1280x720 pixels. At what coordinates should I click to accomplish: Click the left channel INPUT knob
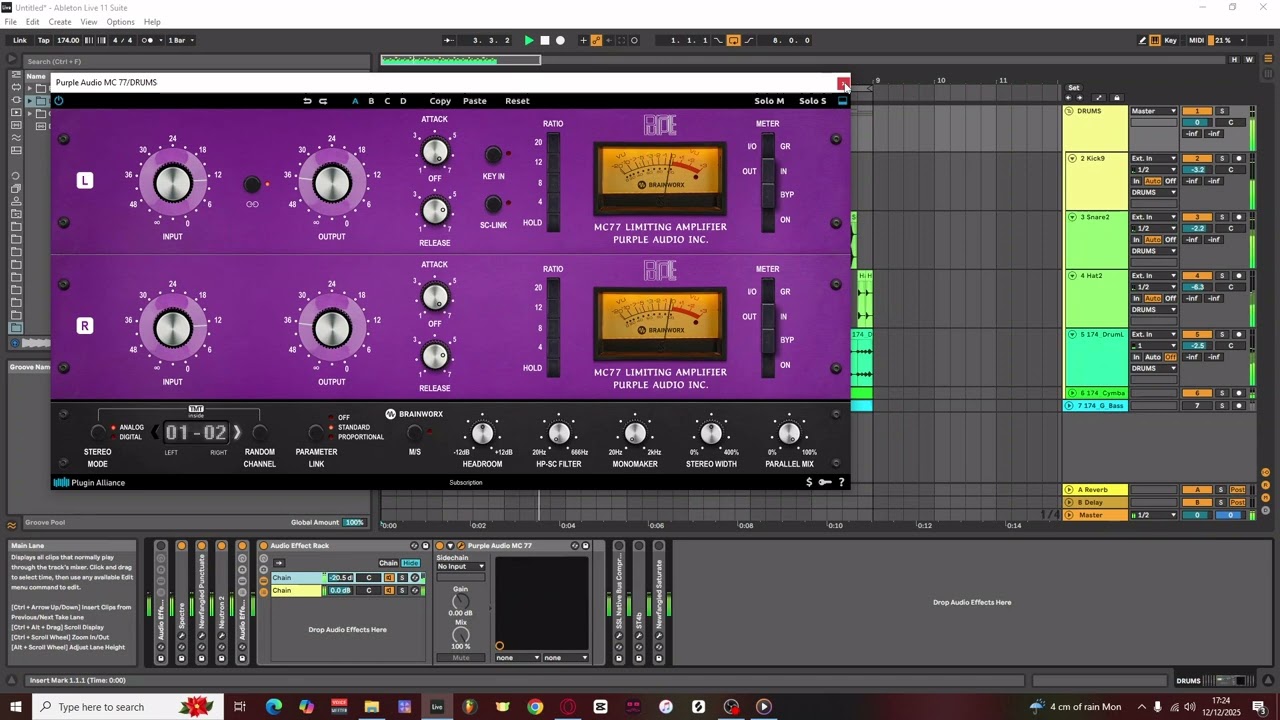click(x=173, y=183)
